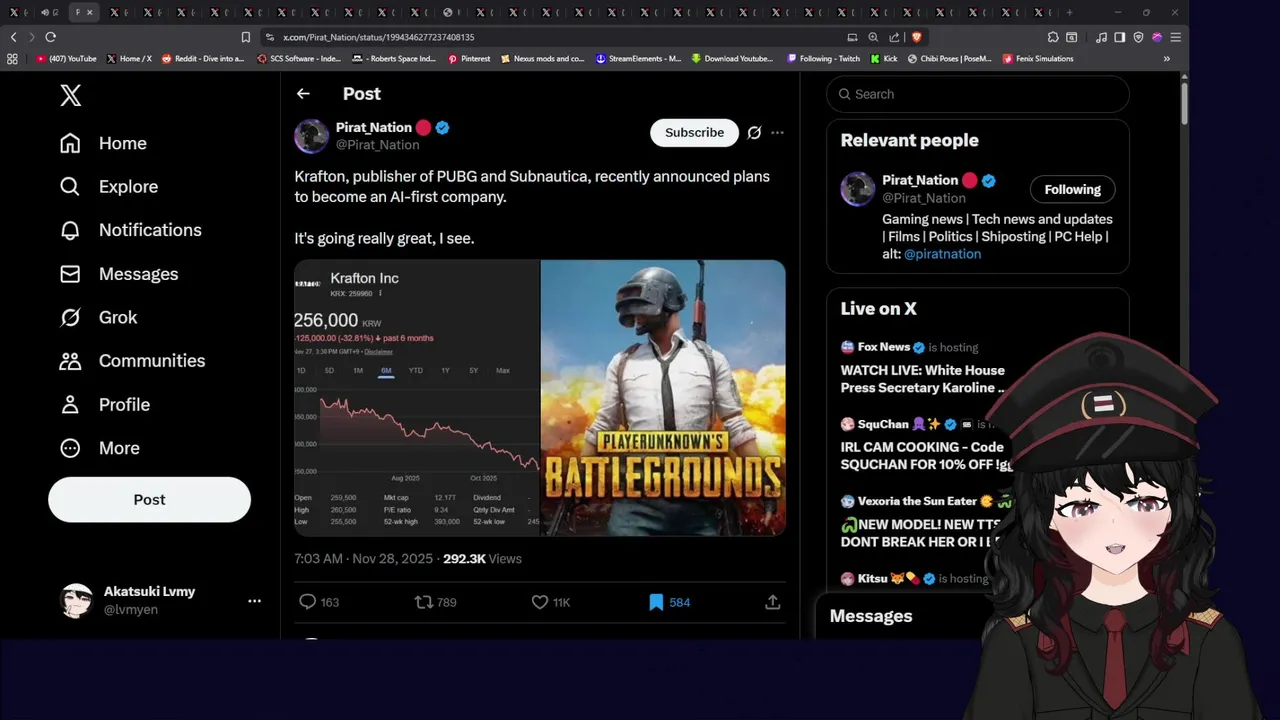
Task: Click the back arrow beside Post heading
Action: [x=303, y=93]
